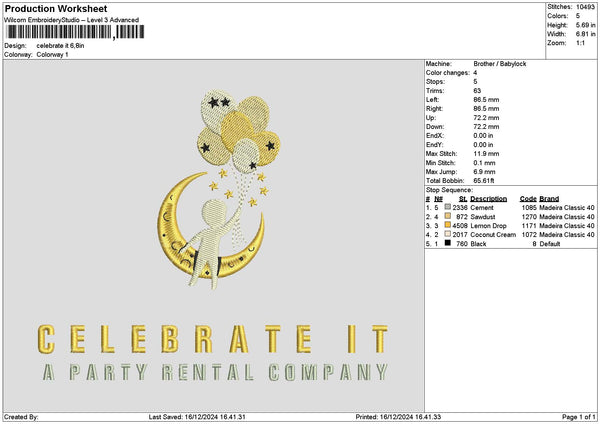Click the Stitches value 10493

[x=585, y=7]
